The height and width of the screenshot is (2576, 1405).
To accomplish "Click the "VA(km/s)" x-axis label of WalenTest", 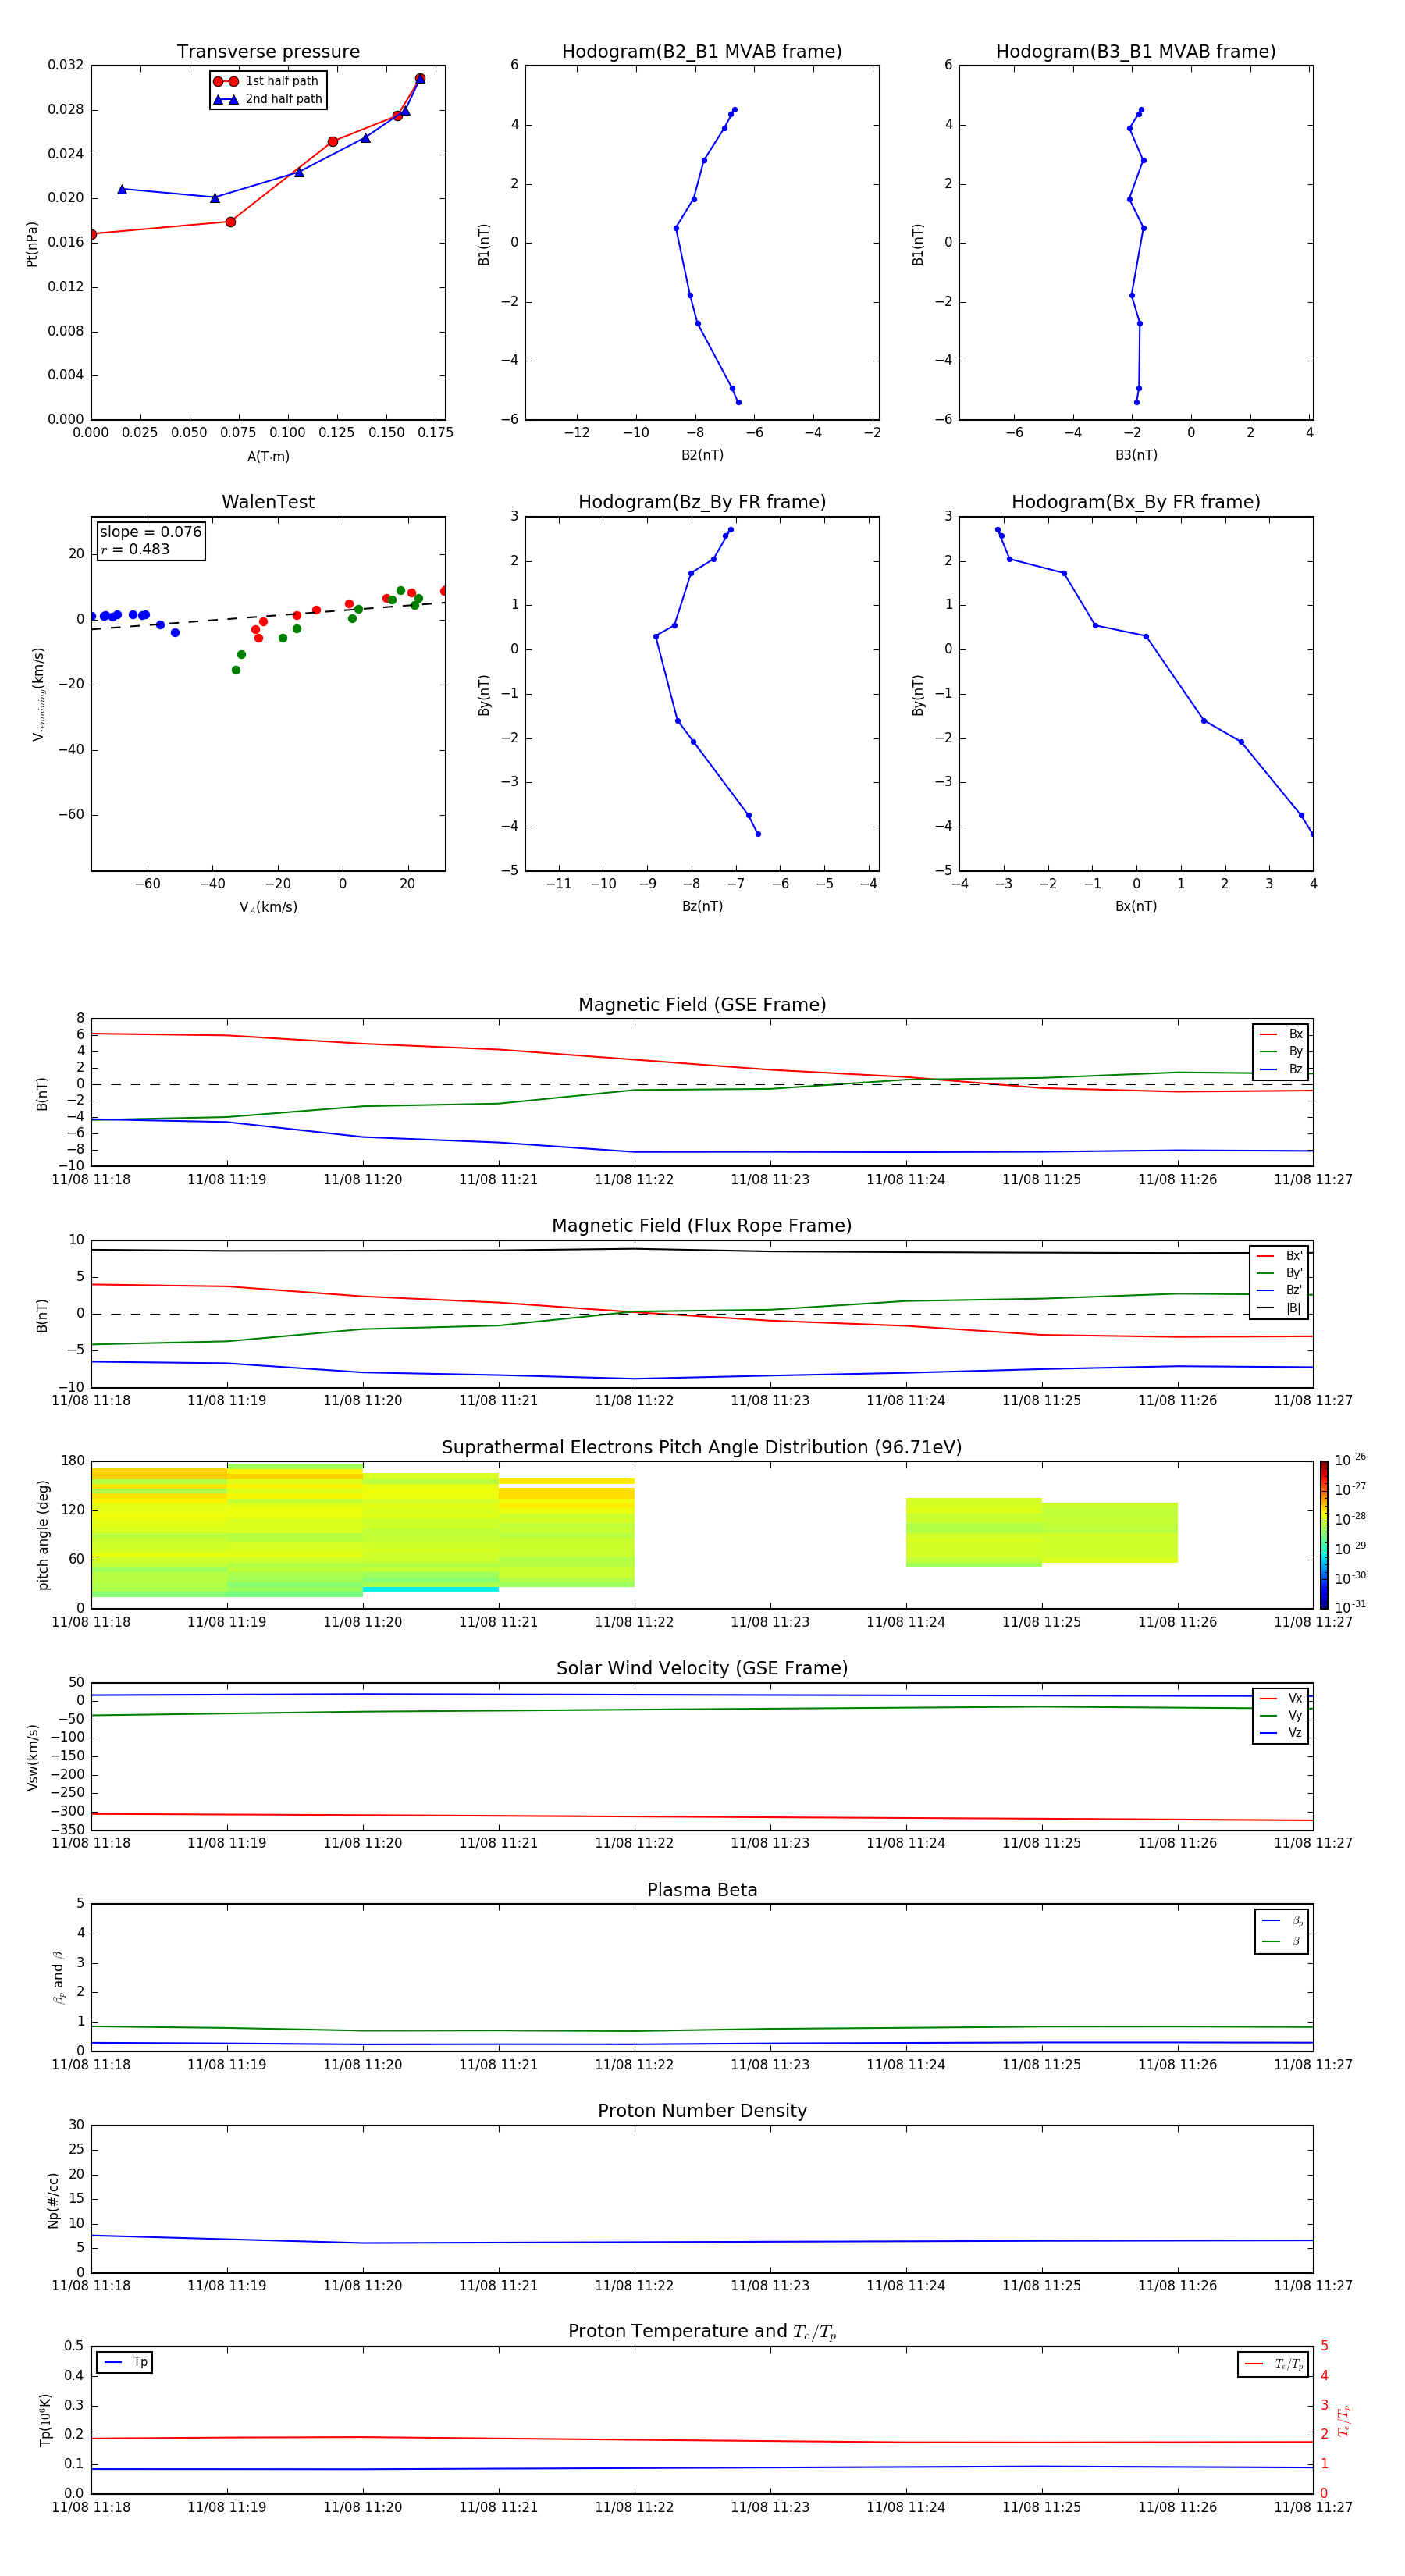I will (x=268, y=907).
